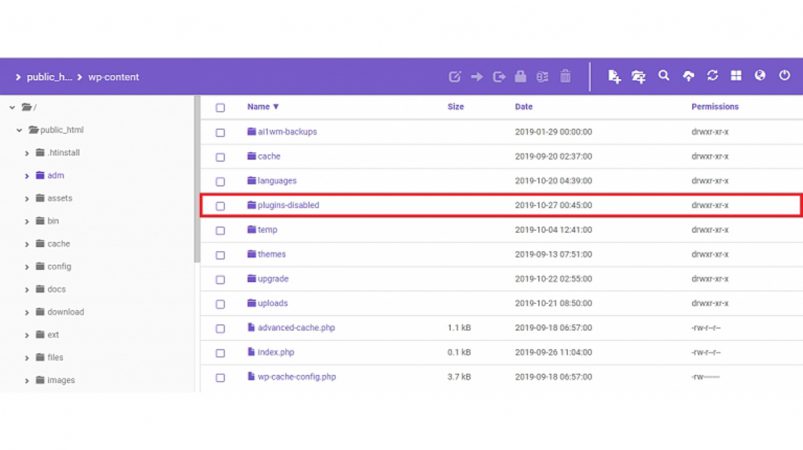This screenshot has width=803, height=450.
Task: Click the rename (edit) toolbar icon
Action: pos(454,77)
